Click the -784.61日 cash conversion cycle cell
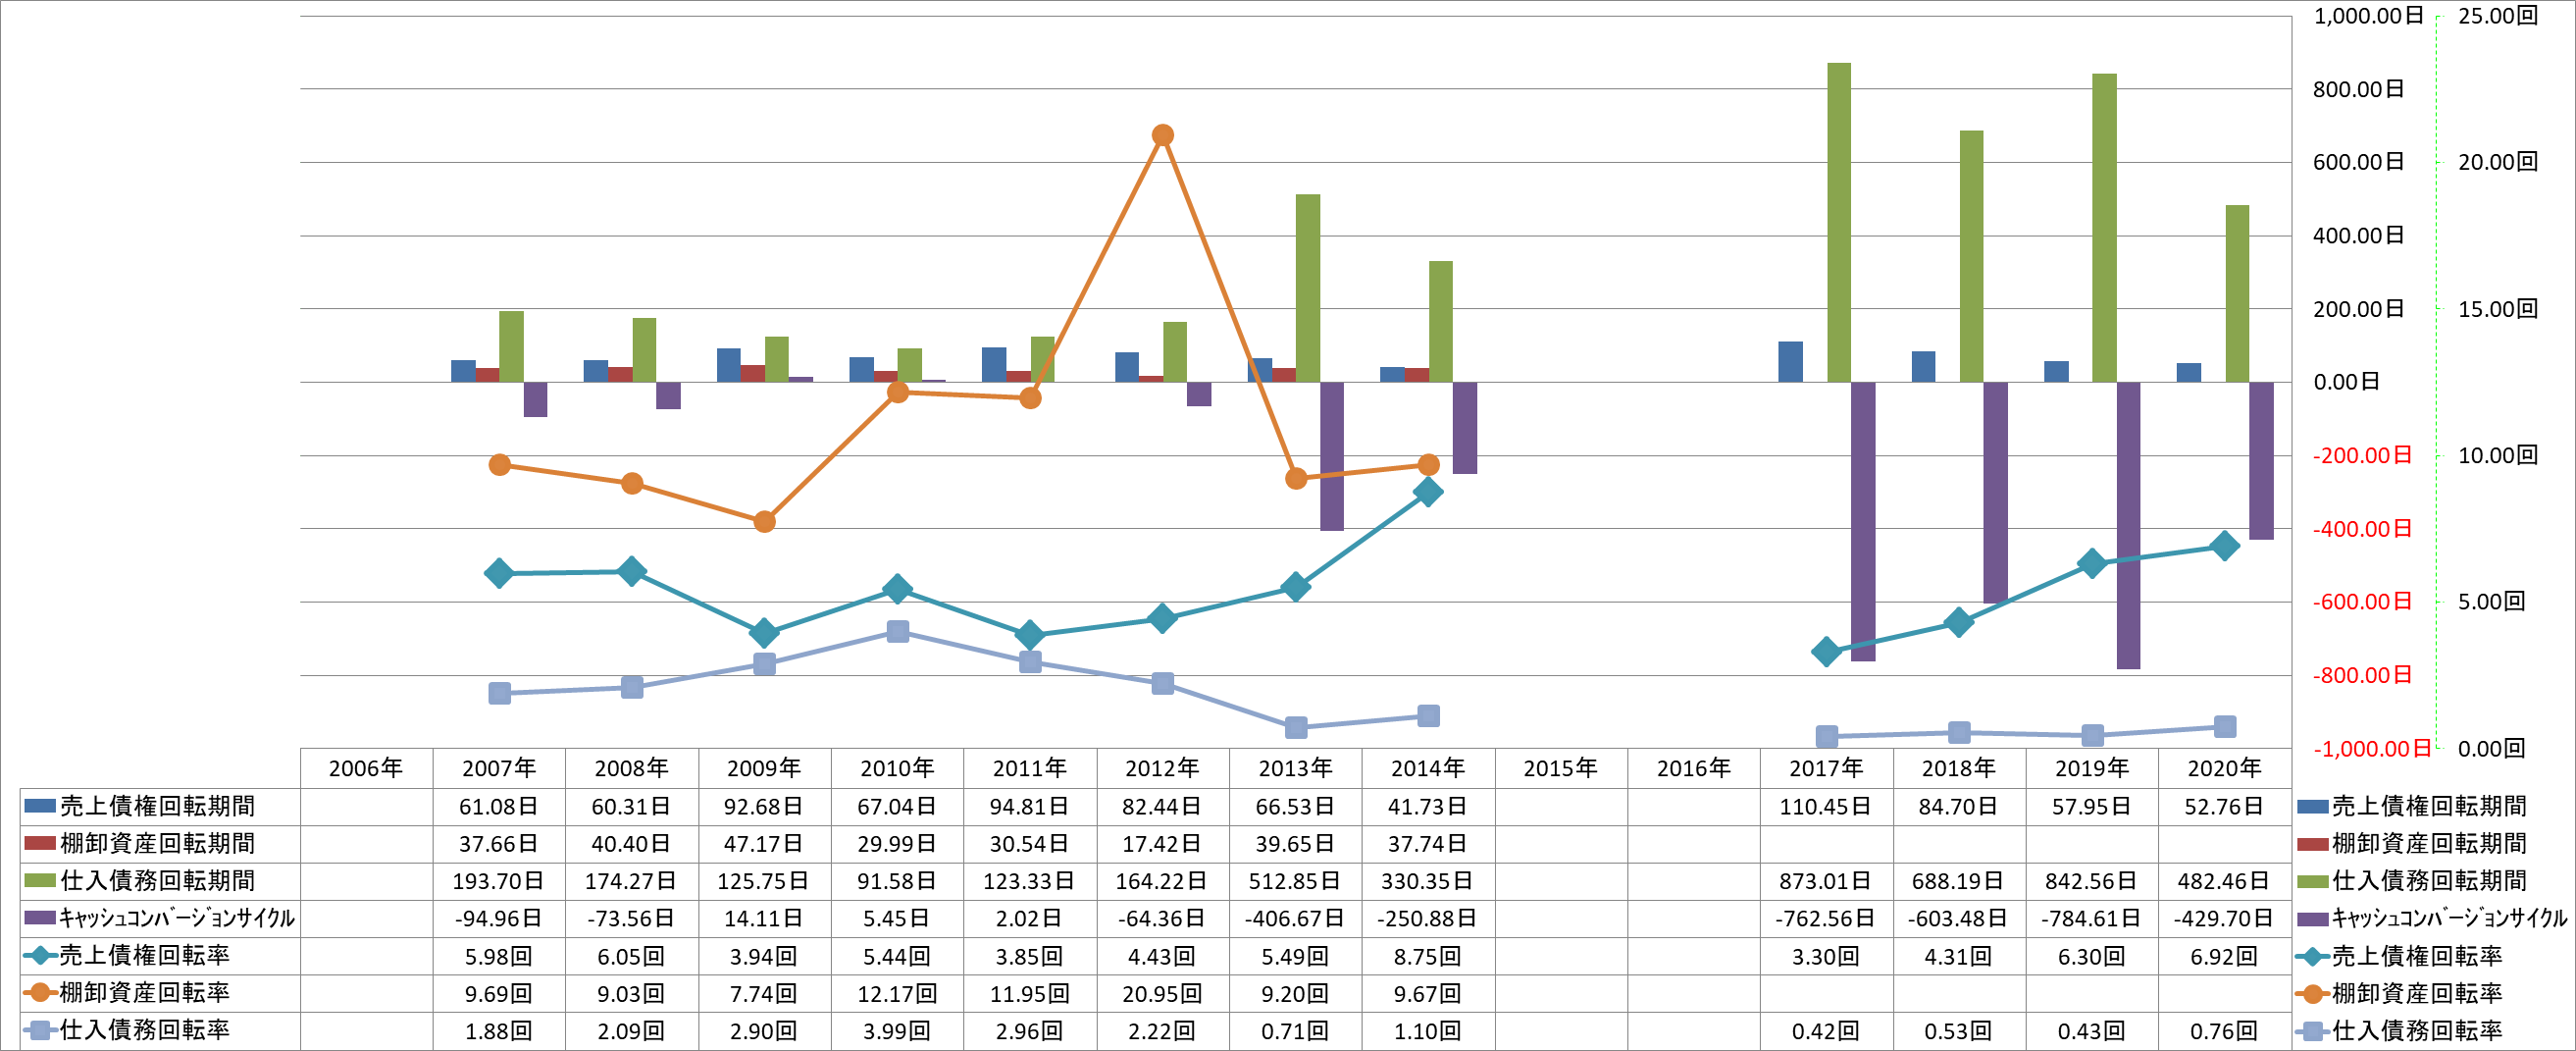Screen dimensions: 2576x1051 pyautogui.click(x=2091, y=918)
